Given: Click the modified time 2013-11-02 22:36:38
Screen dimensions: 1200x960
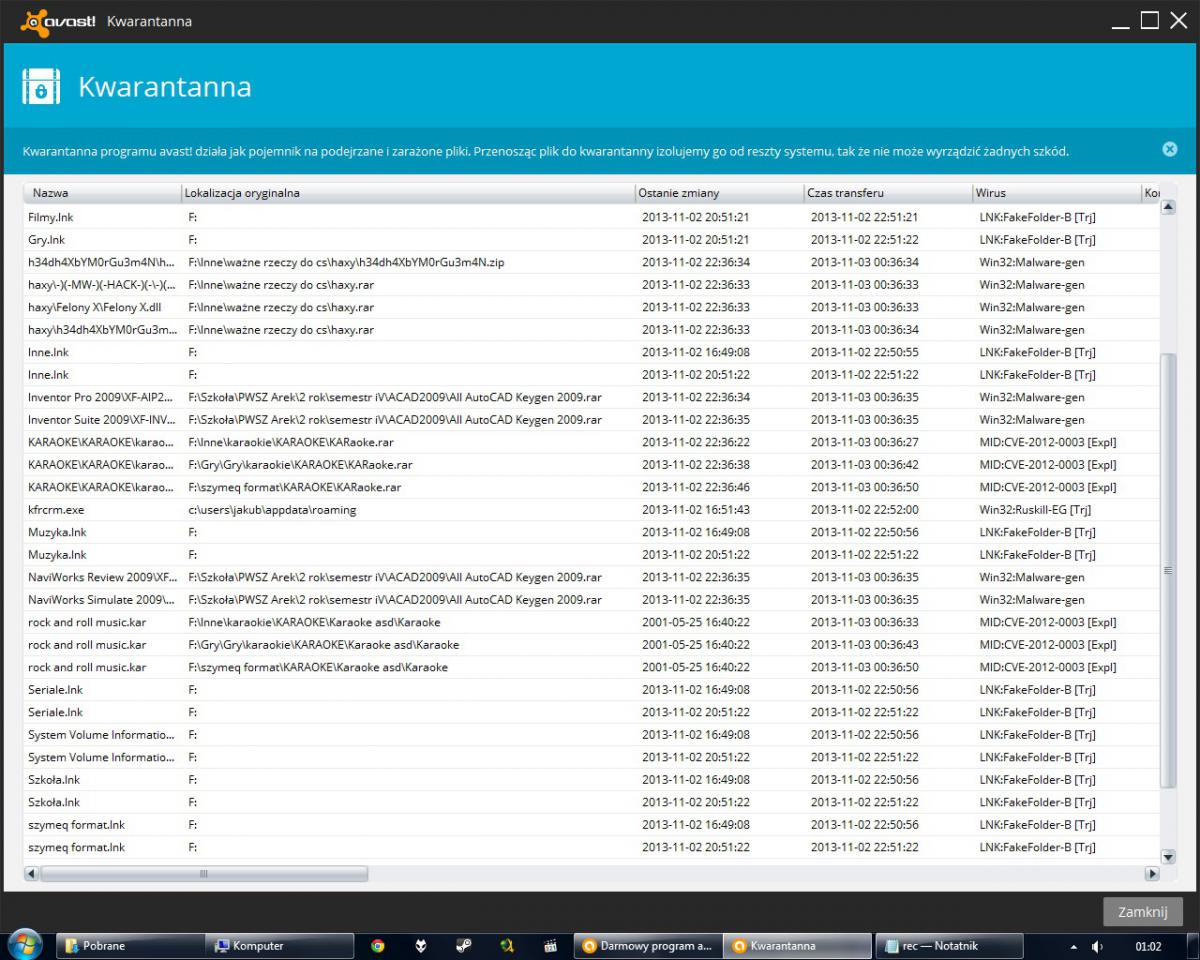Looking at the screenshot, I should (x=695, y=465).
